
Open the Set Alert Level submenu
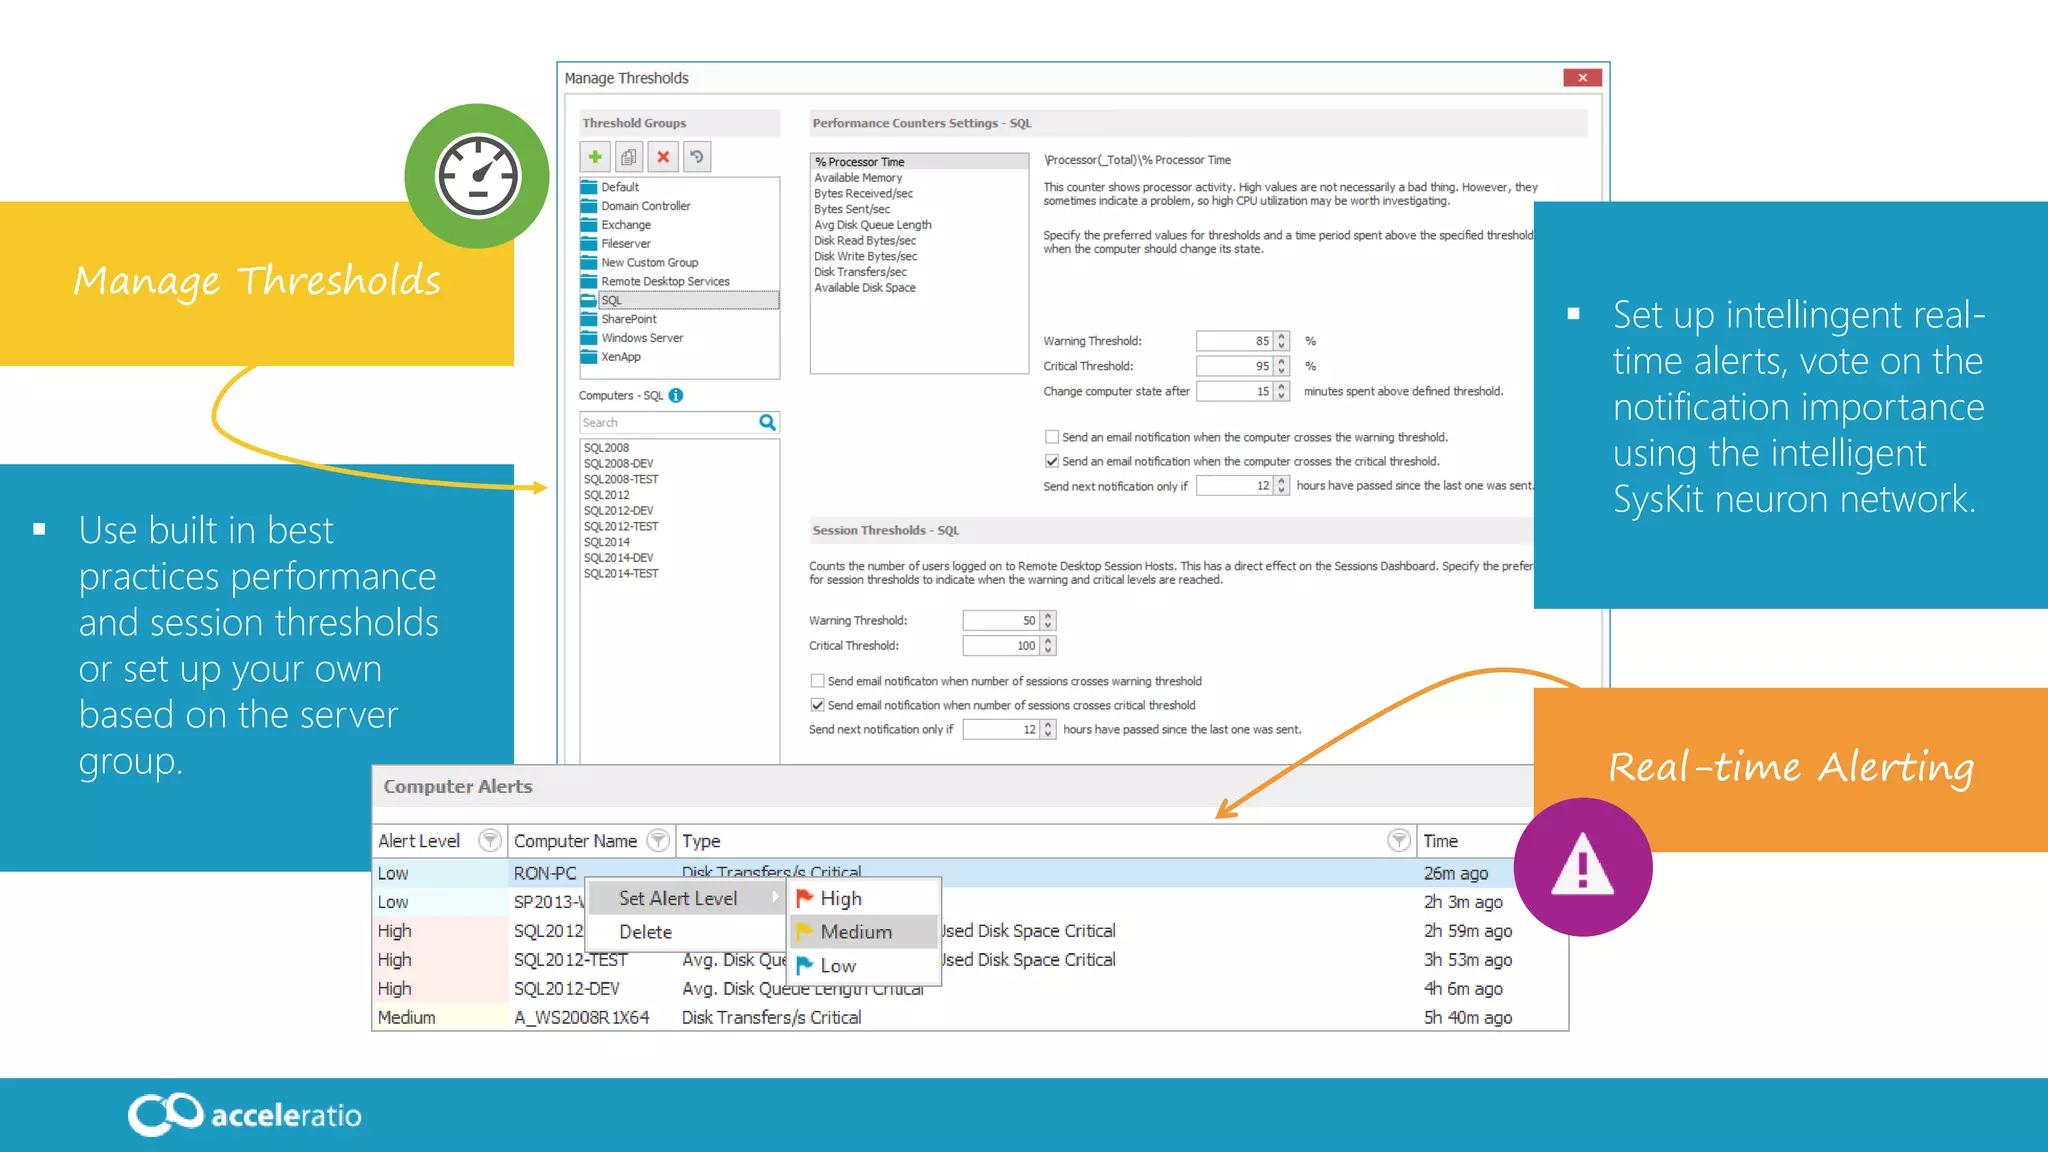point(687,898)
